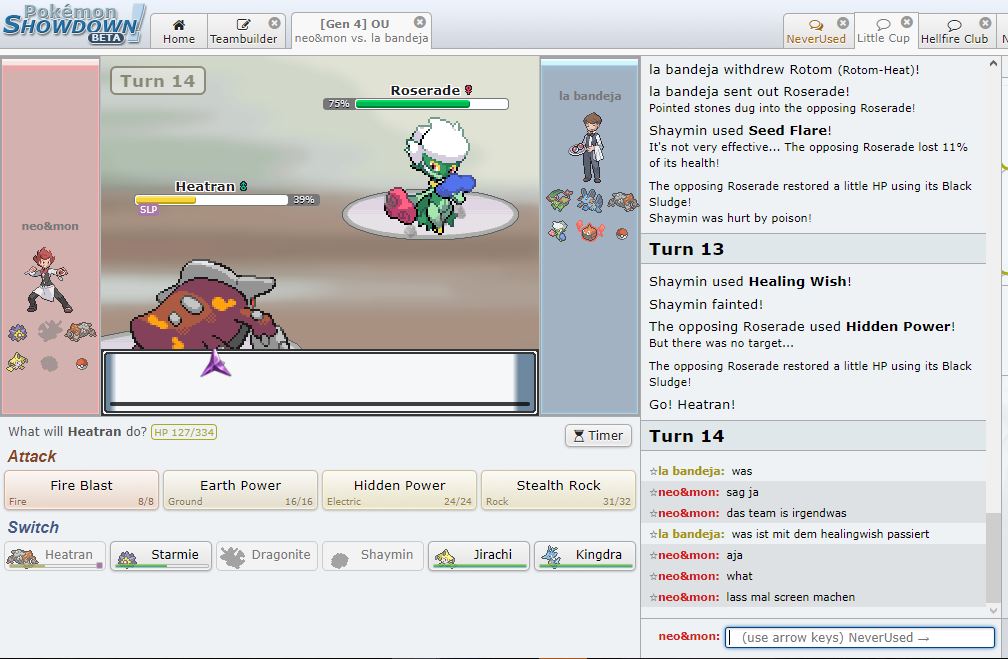Click la bandeja's trainer avatar
1008x659 pixels.
coord(588,147)
